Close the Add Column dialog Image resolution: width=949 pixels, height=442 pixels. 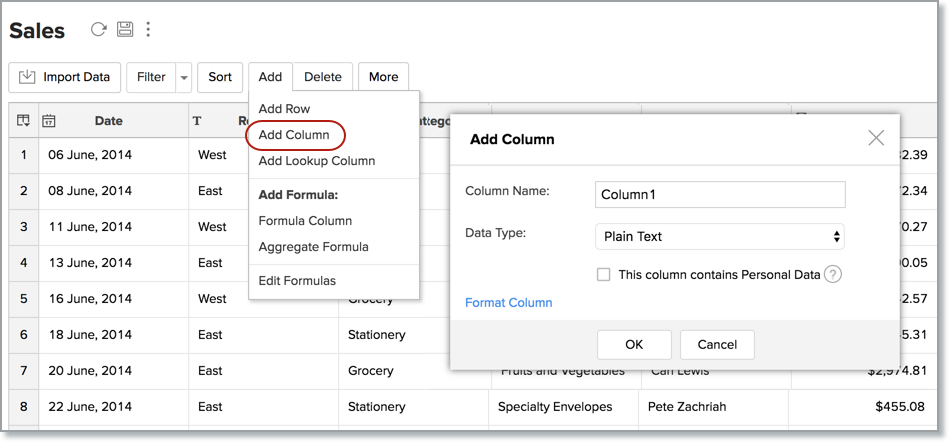pos(876,138)
